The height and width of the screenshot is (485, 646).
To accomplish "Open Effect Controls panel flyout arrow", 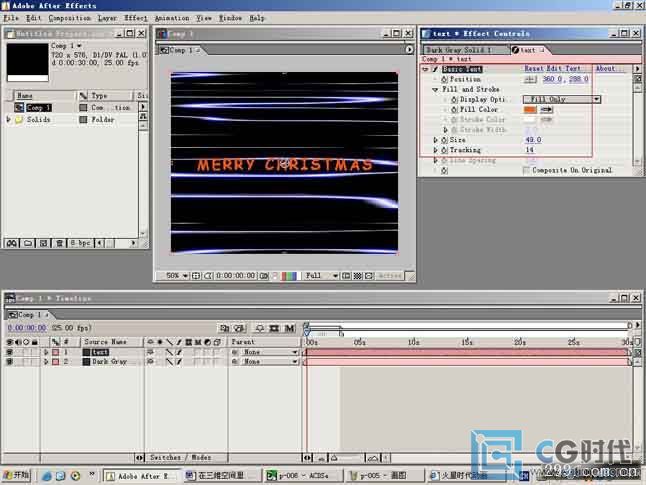I will (x=638, y=68).
